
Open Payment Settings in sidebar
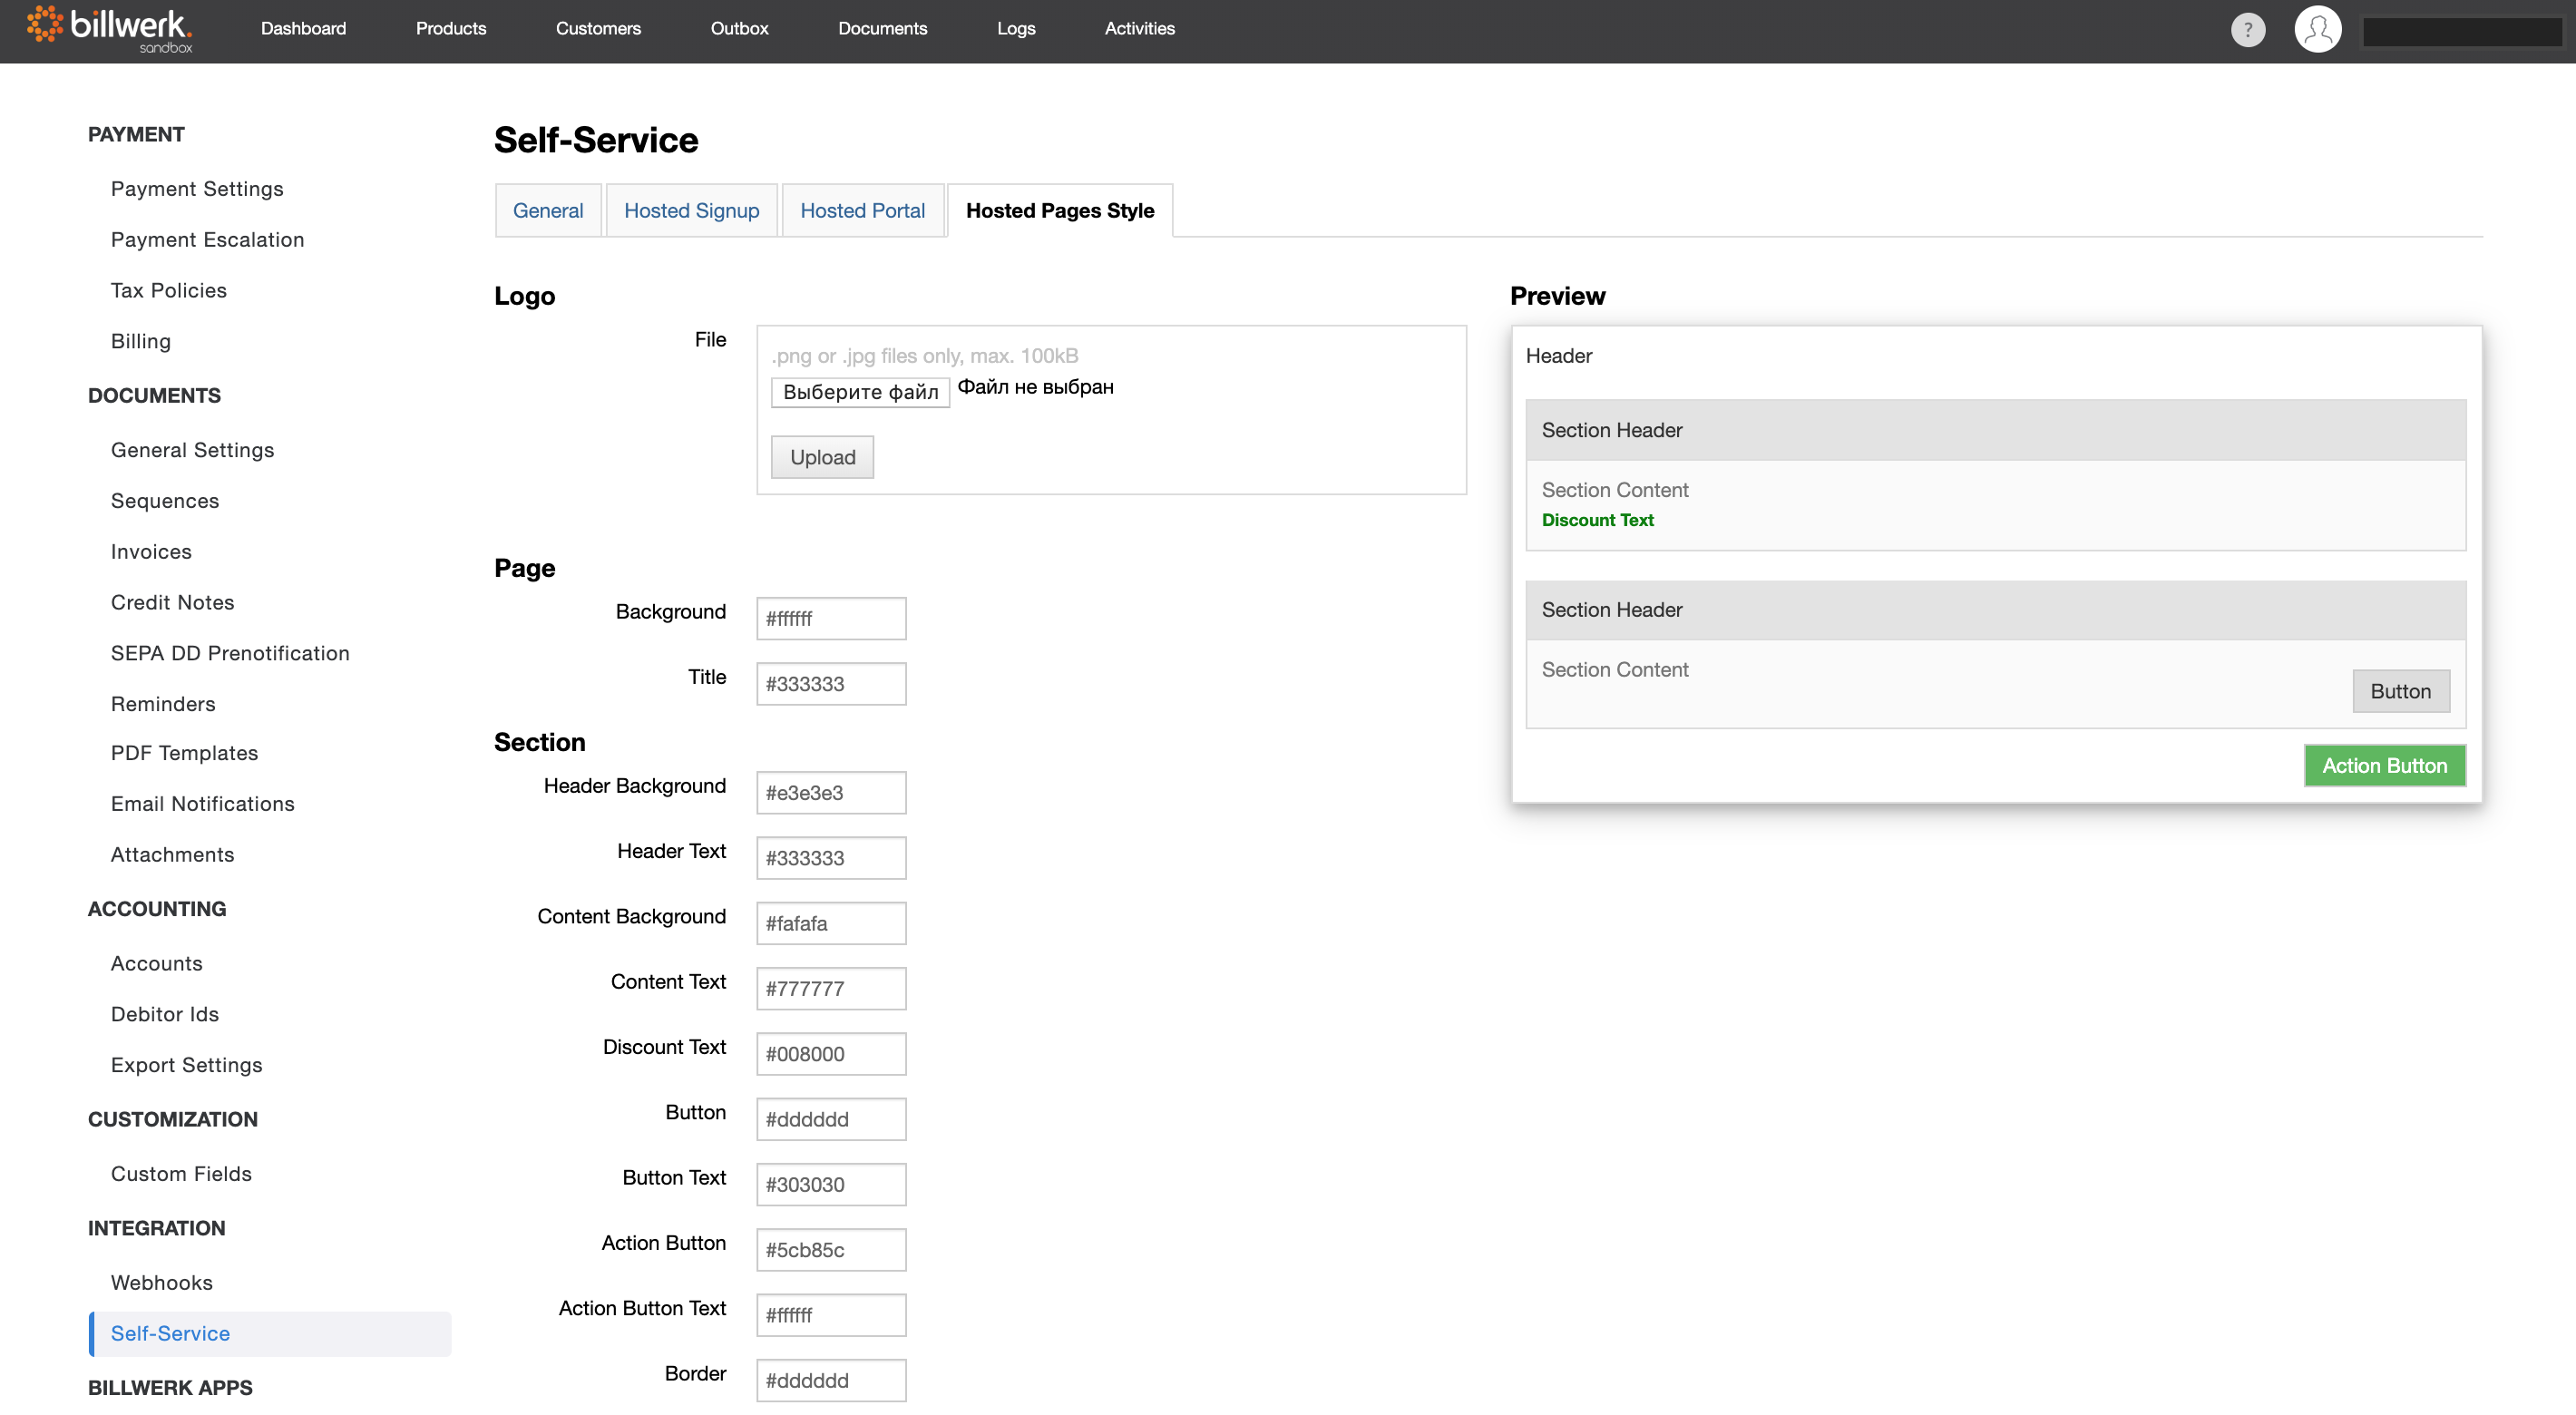pos(197,188)
